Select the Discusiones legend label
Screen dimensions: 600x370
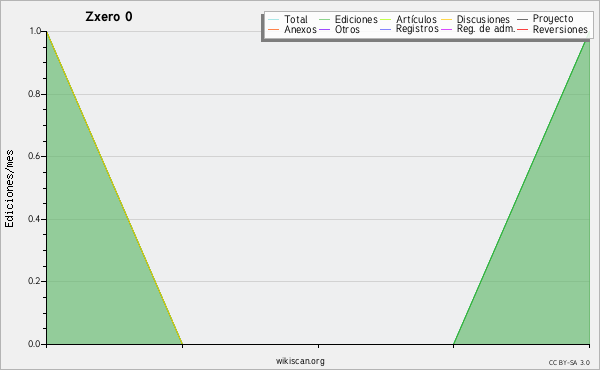tap(483, 19)
